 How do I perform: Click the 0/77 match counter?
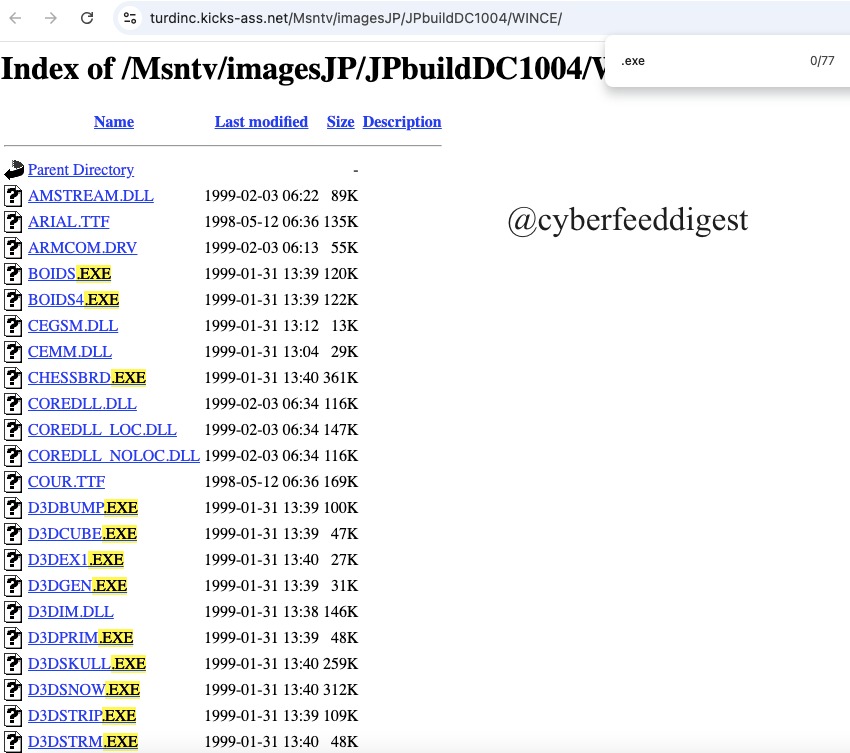pos(822,61)
